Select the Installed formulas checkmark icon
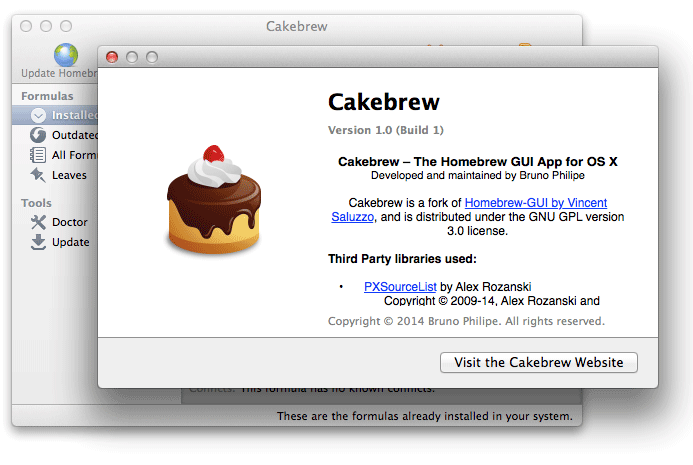 (x=38, y=115)
